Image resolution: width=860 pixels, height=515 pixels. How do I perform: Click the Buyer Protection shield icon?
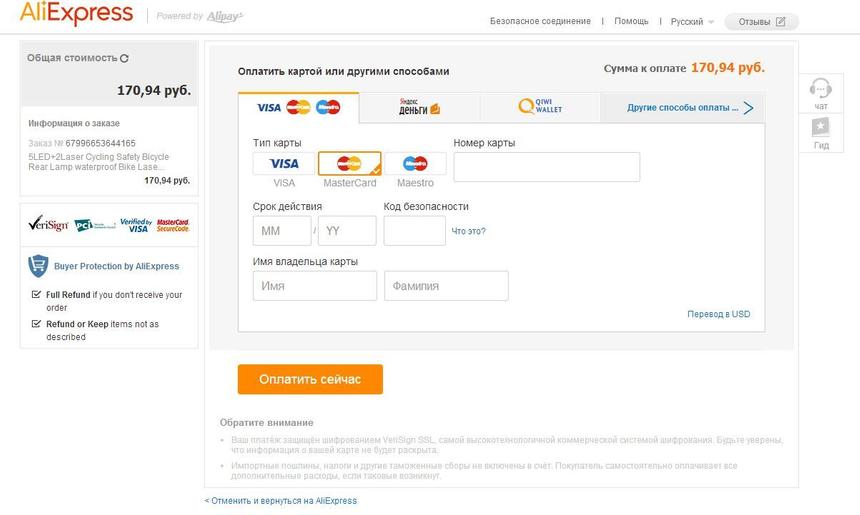tap(38, 266)
